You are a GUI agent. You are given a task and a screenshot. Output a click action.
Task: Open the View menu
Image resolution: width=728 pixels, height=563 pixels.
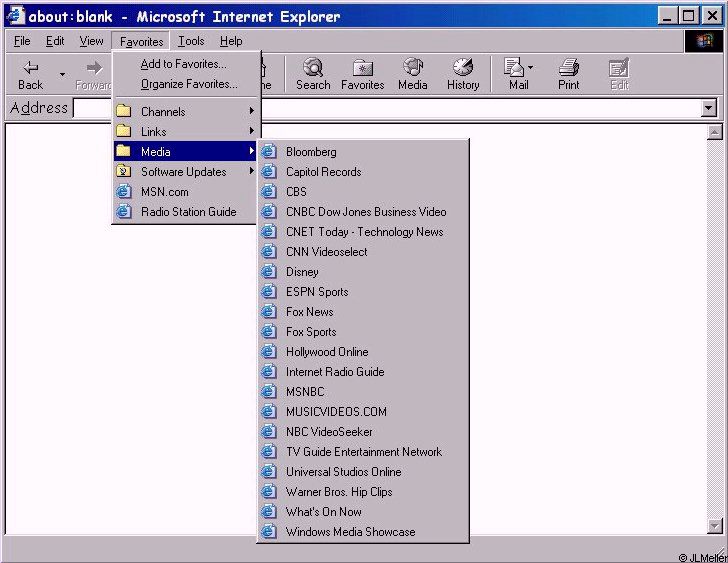(91, 41)
